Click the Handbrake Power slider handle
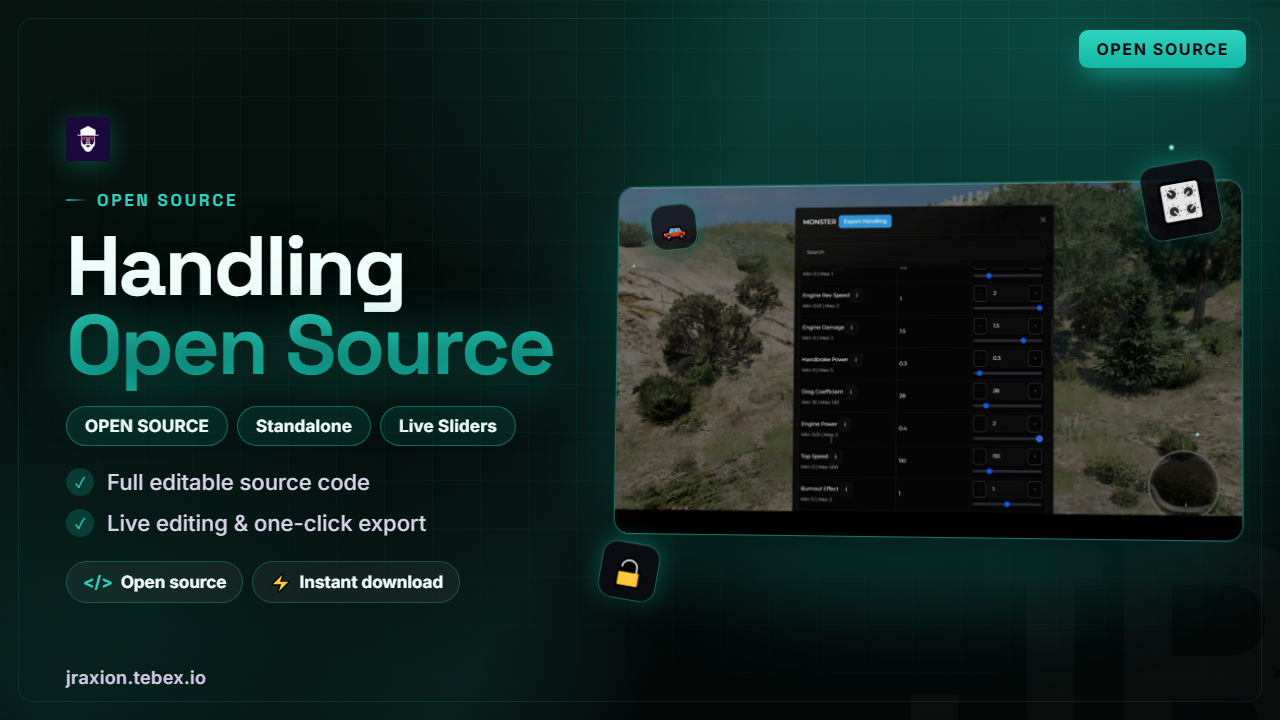 [980, 373]
